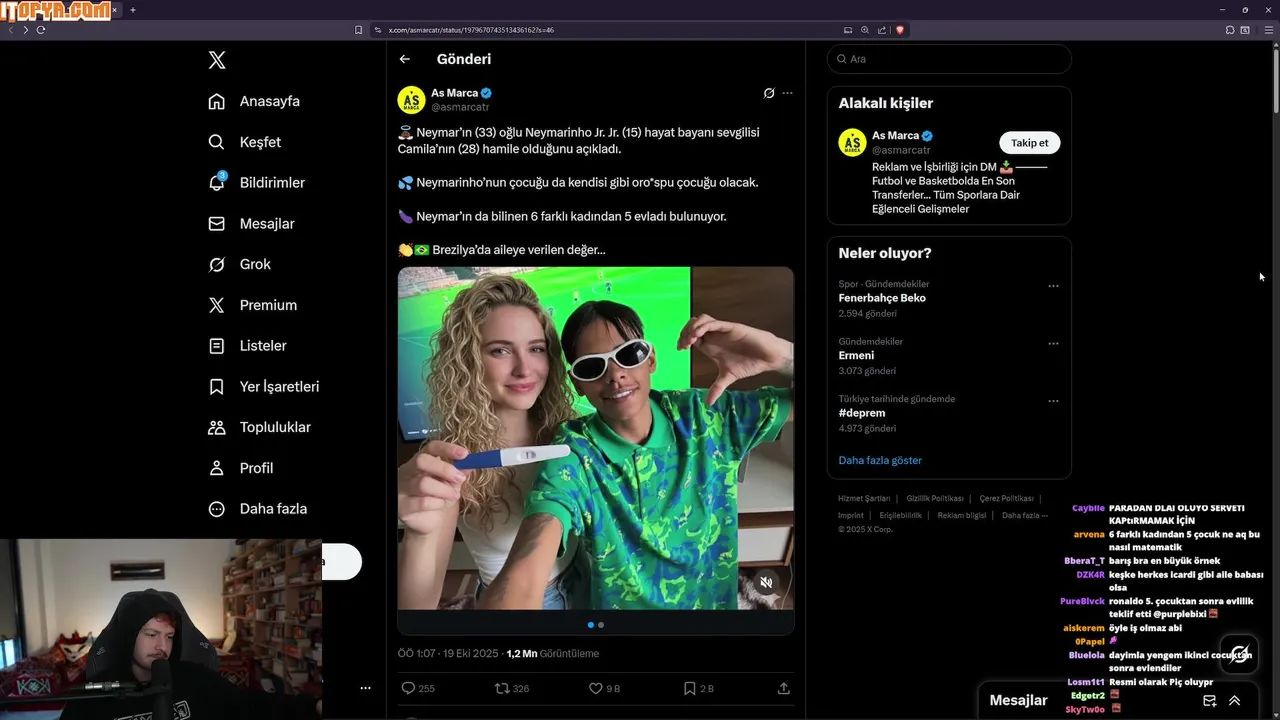Viewport: 1280px width, 720px height.
Task: Click Daha fazla göster under trends
Action: click(x=880, y=460)
